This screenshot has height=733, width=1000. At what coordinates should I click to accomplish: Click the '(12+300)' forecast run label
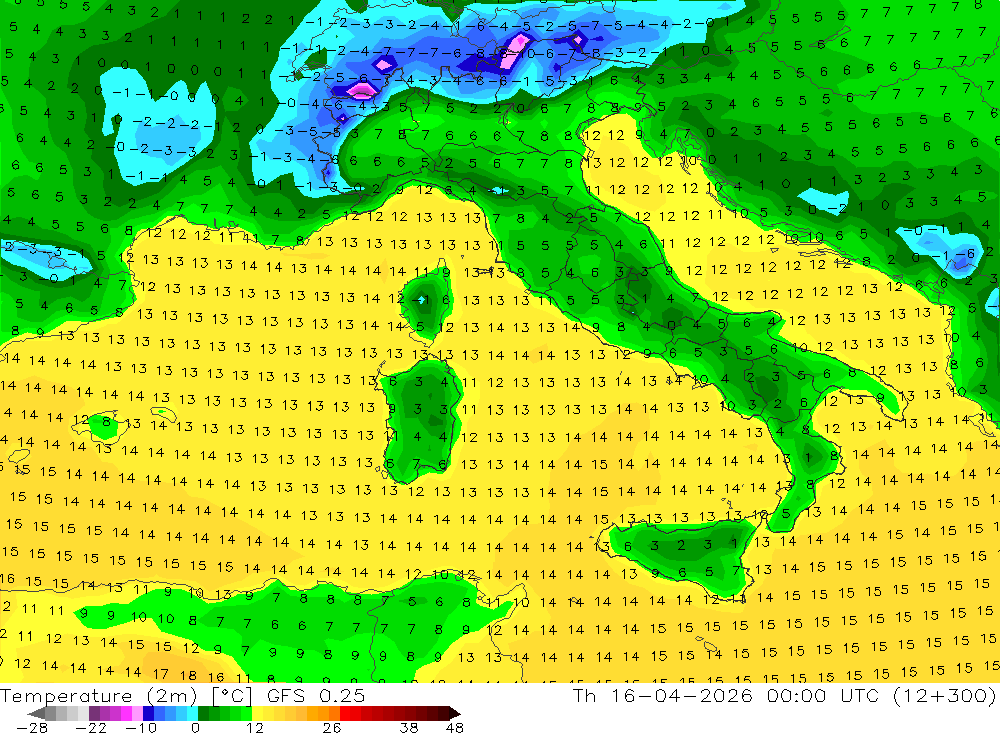945,696
